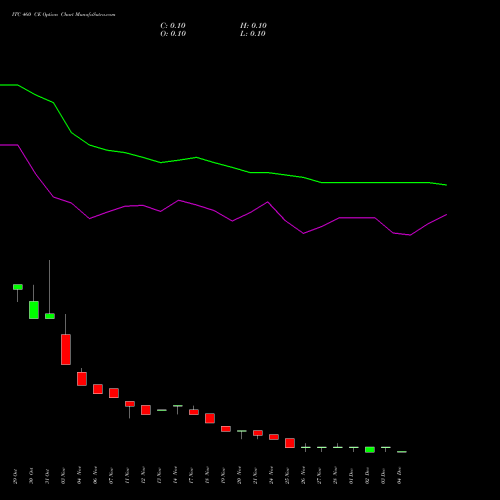The height and width of the screenshot is (500, 500).
Task: Select the 'H: 0.10' high value
Action: tap(253, 26)
